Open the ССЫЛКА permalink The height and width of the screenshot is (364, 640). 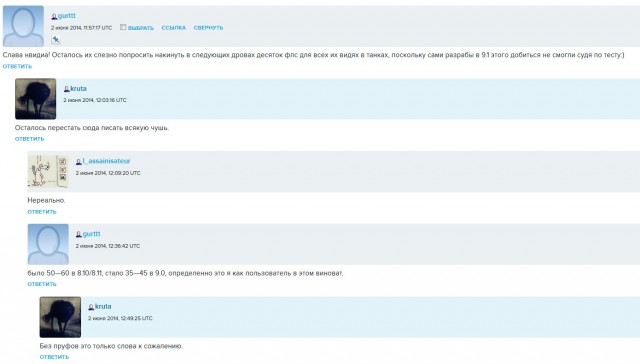click(x=173, y=28)
